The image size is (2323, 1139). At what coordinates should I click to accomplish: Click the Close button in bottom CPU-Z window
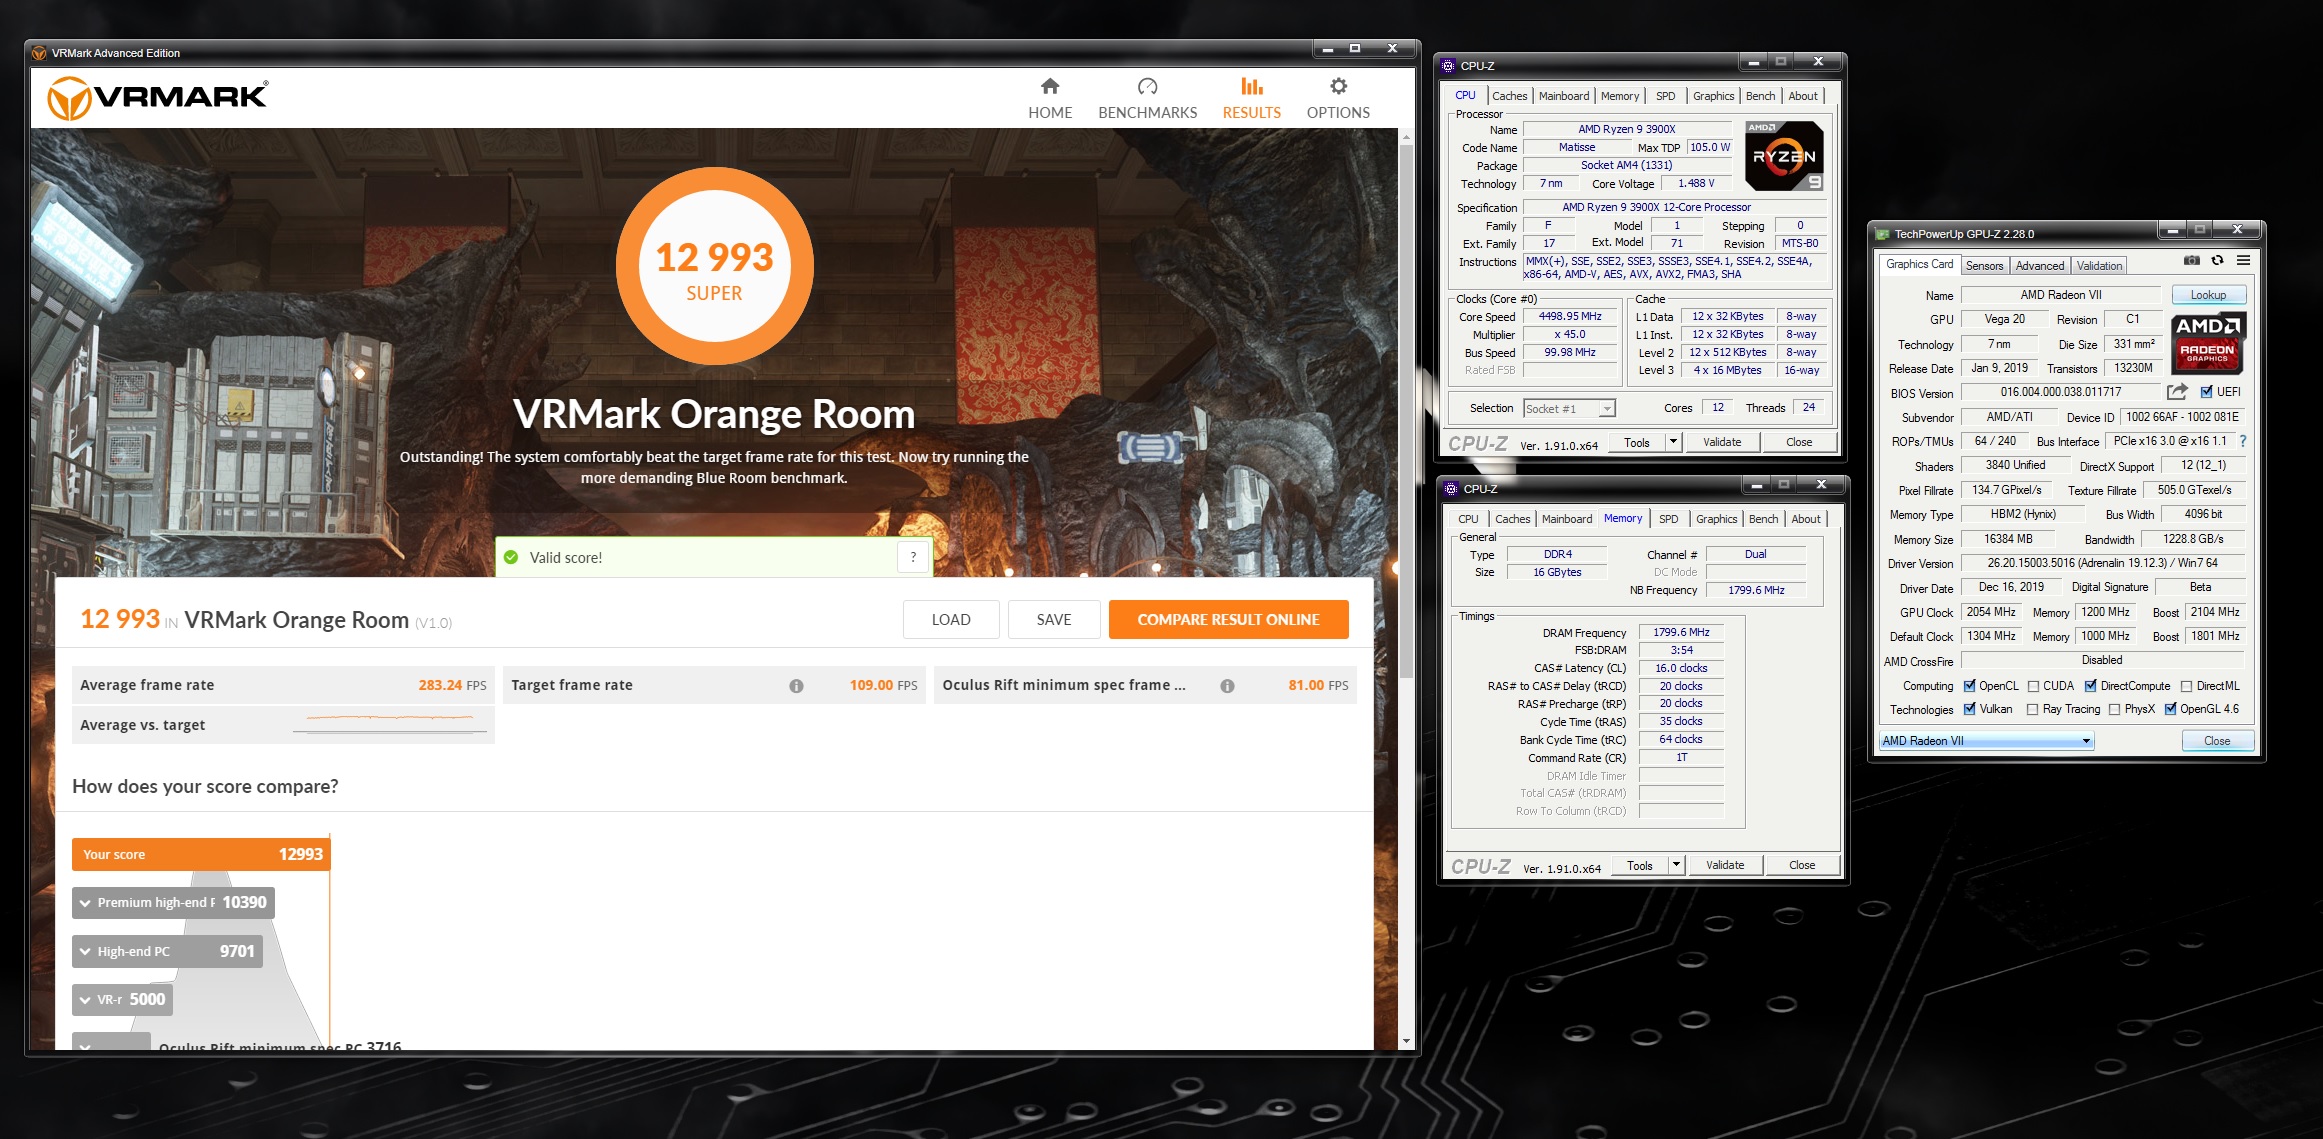pyautogui.click(x=1802, y=865)
